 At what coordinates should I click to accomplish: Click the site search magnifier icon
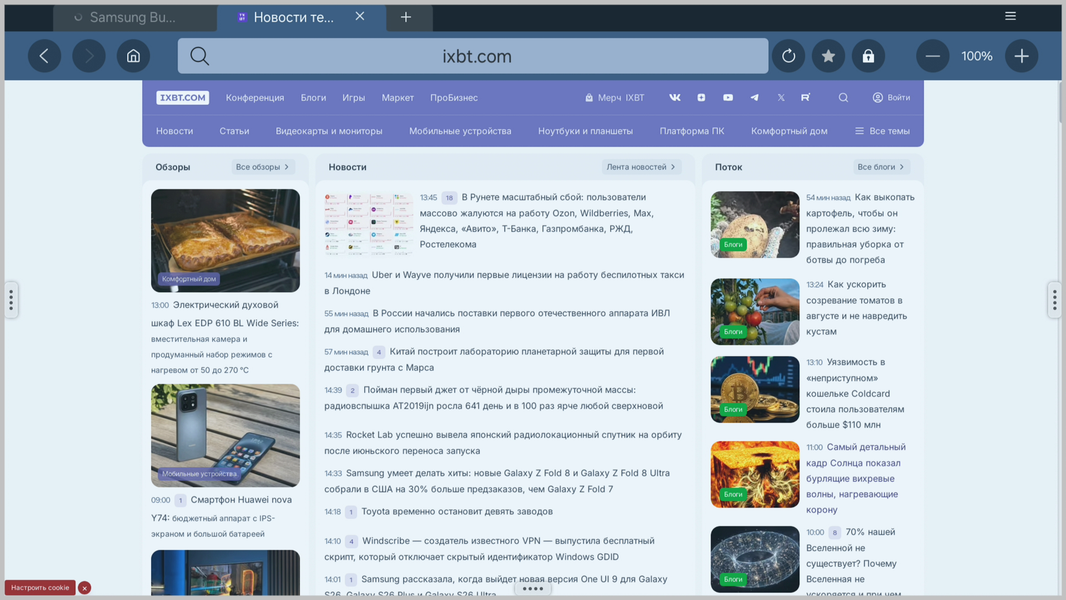(843, 97)
